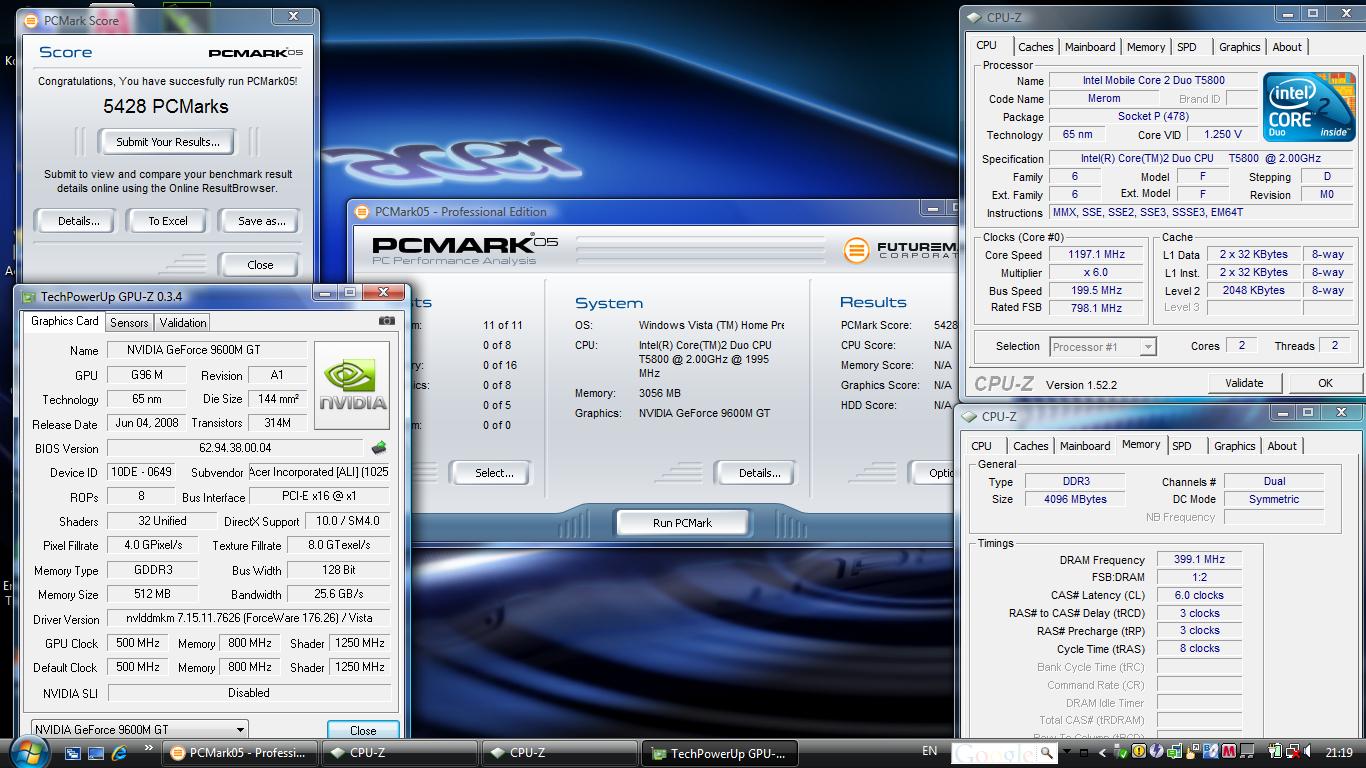
Task: Open the GPU-Z Validation tab
Action: tap(183, 322)
